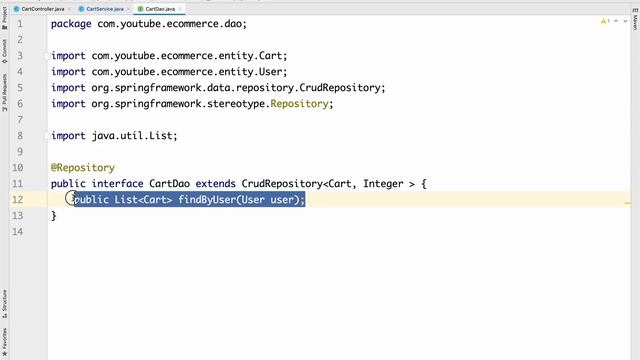Collapse the imports fold marker on line 3
This screenshot has height=360, width=640.
pos(47,56)
